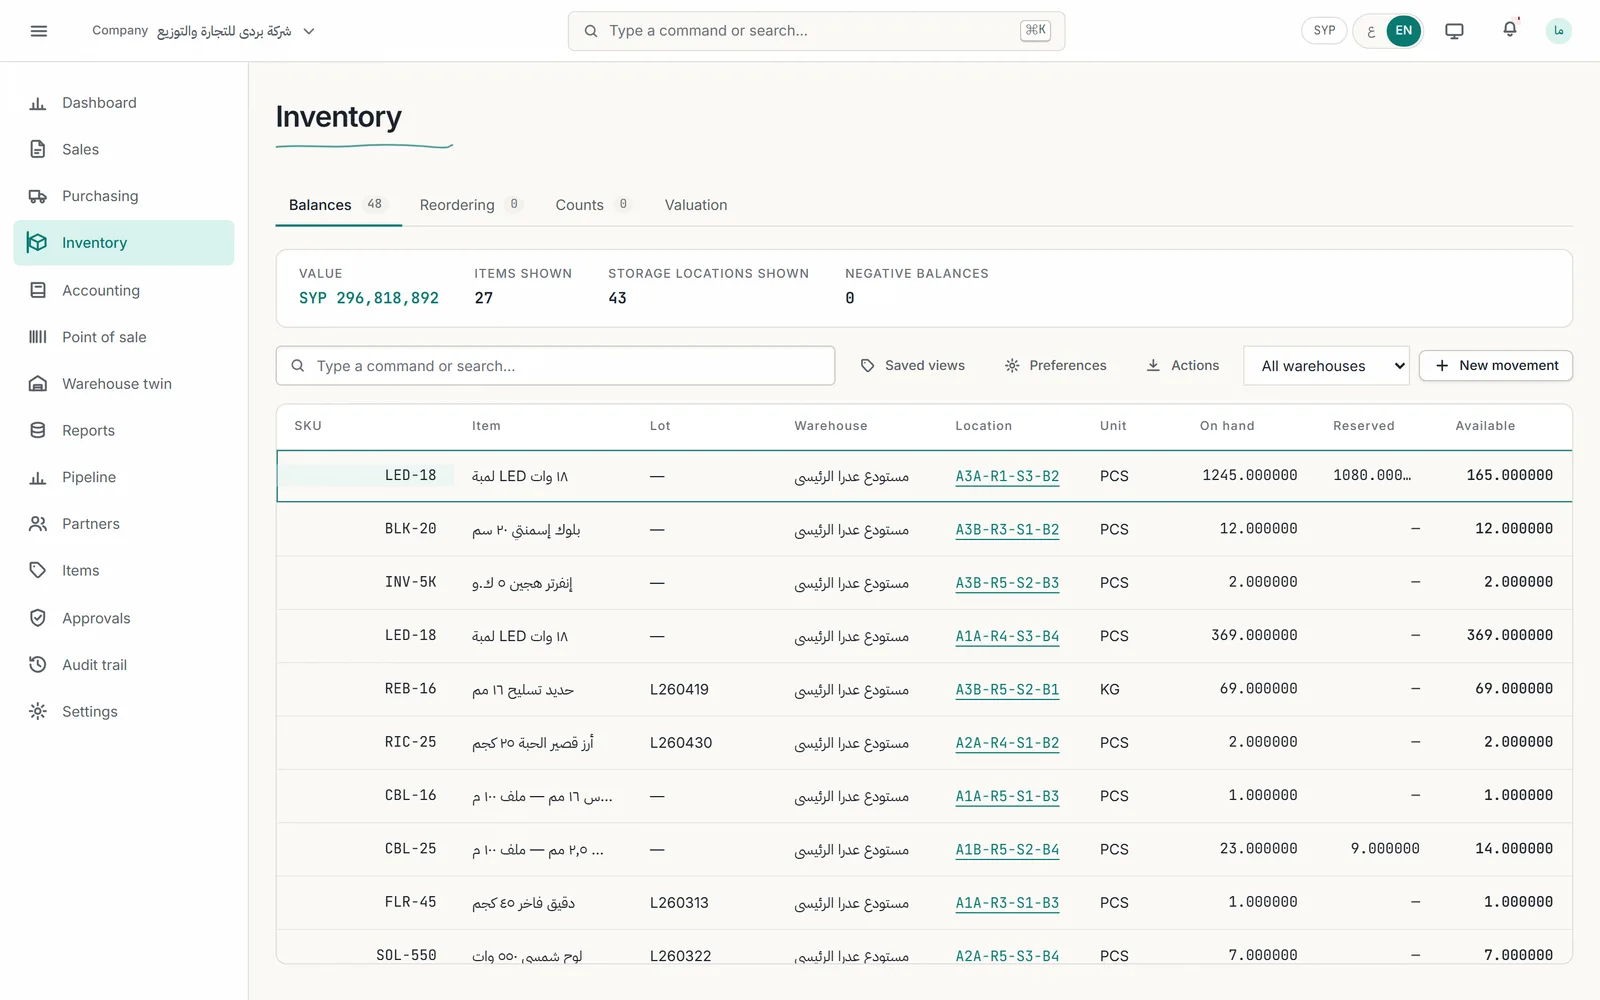Image resolution: width=1600 pixels, height=1000 pixels.
Task: Click the display monitor icon in header
Action: click(1454, 31)
